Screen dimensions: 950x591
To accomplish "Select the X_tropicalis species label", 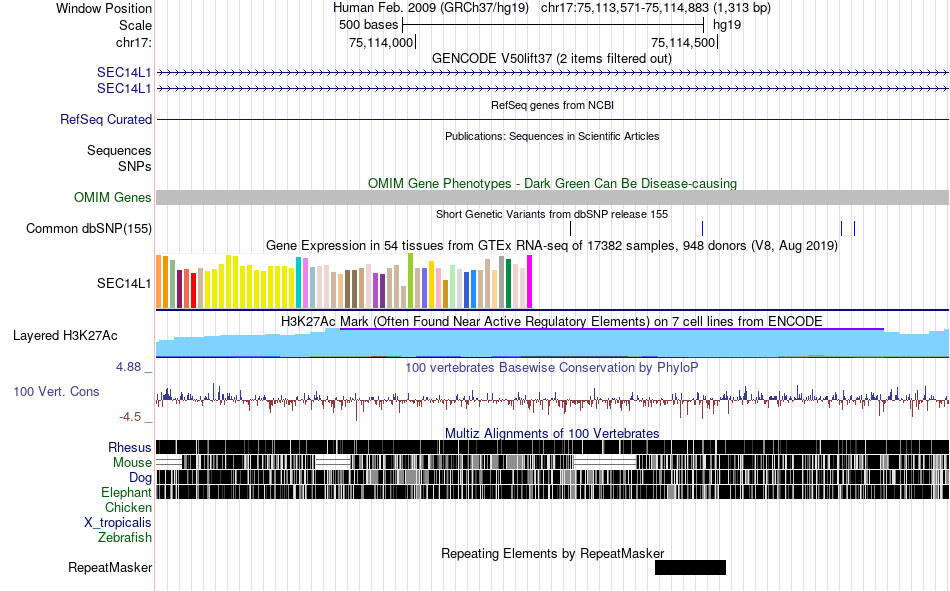I will (118, 523).
